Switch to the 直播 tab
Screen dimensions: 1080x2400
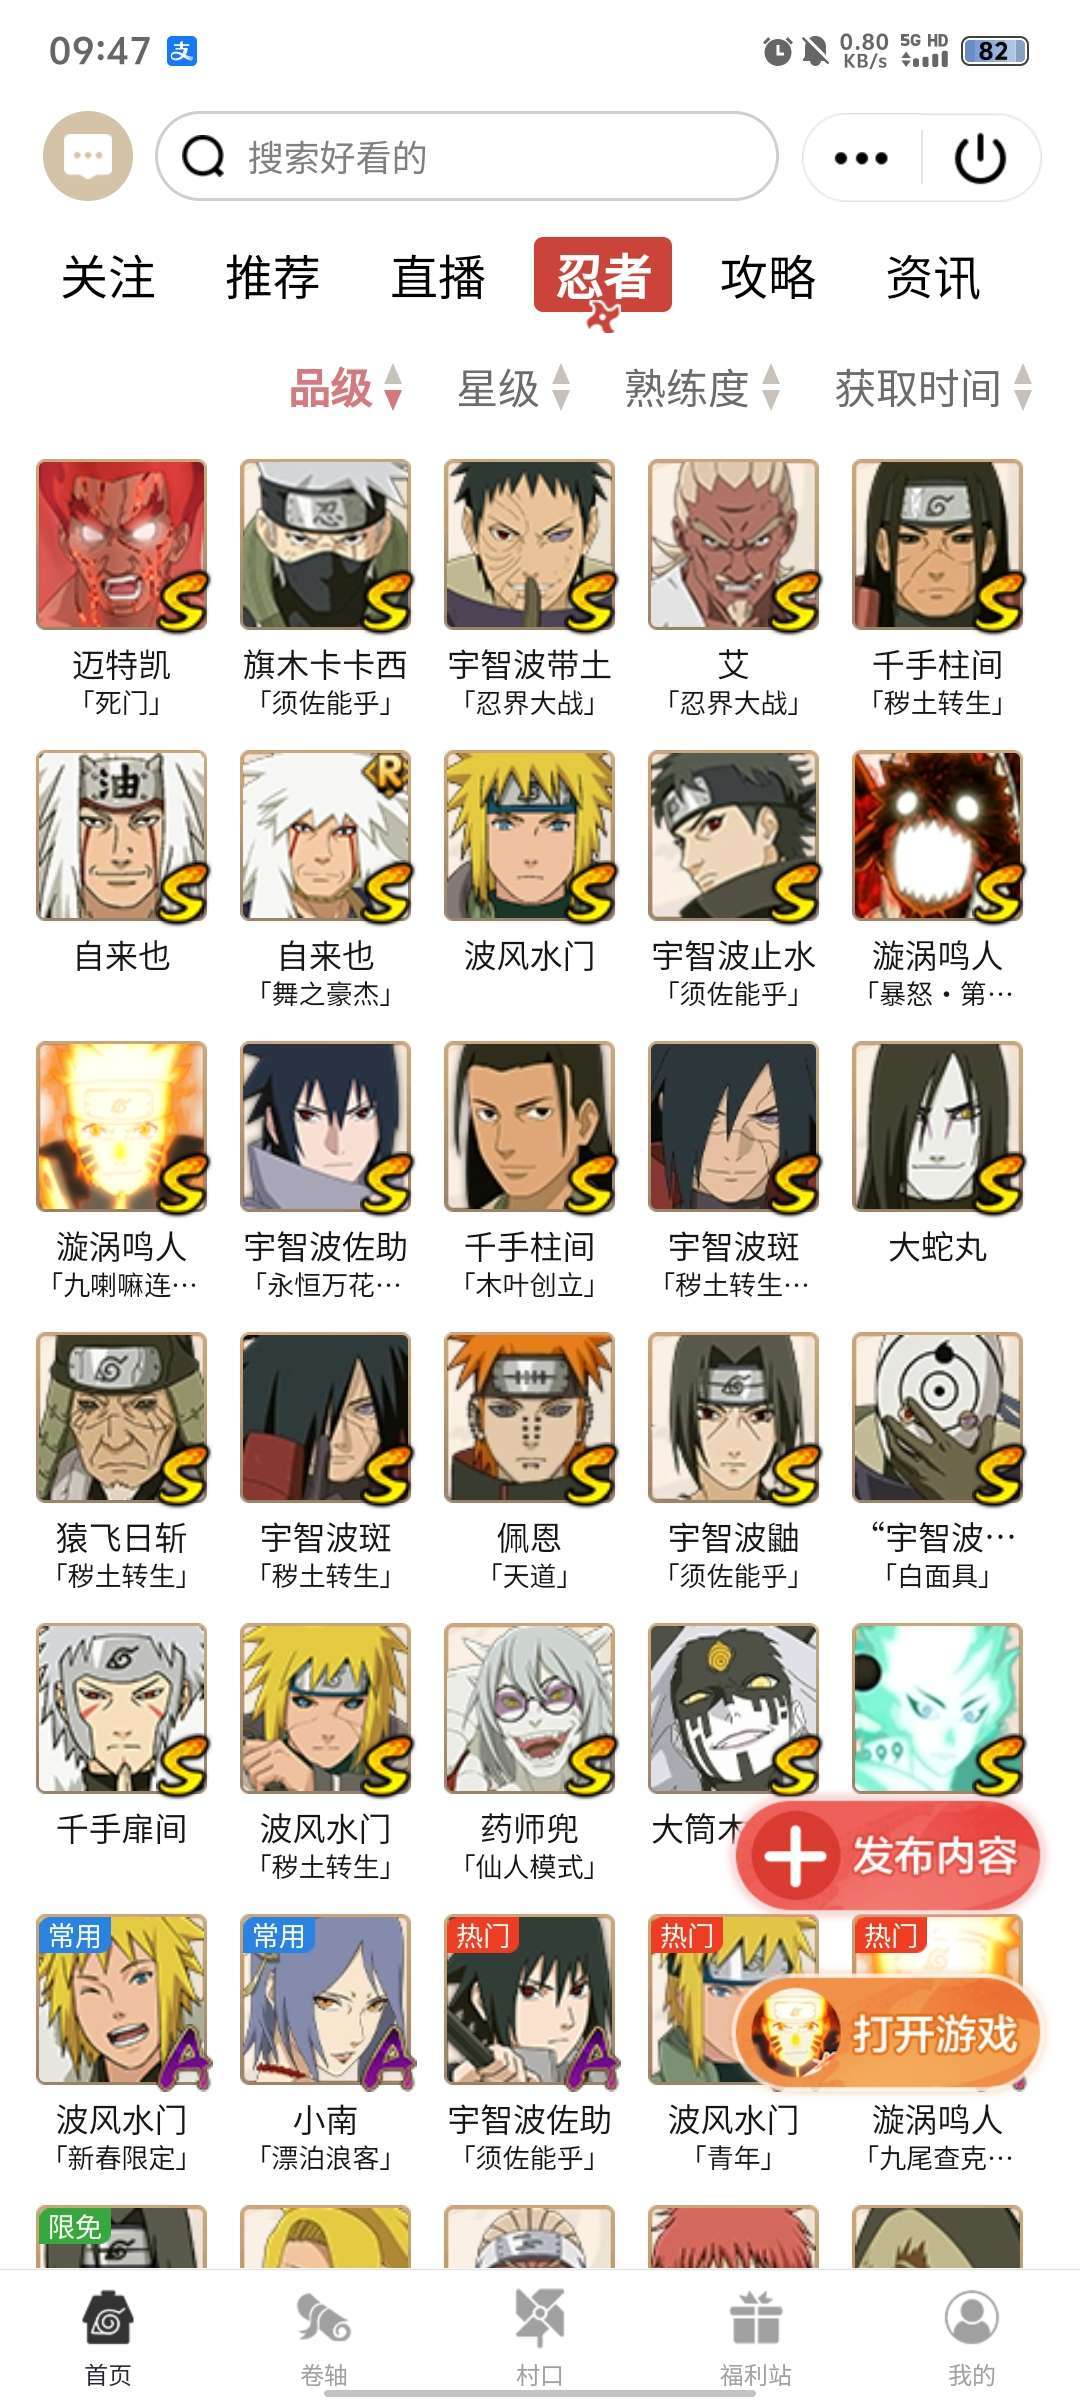[438, 277]
